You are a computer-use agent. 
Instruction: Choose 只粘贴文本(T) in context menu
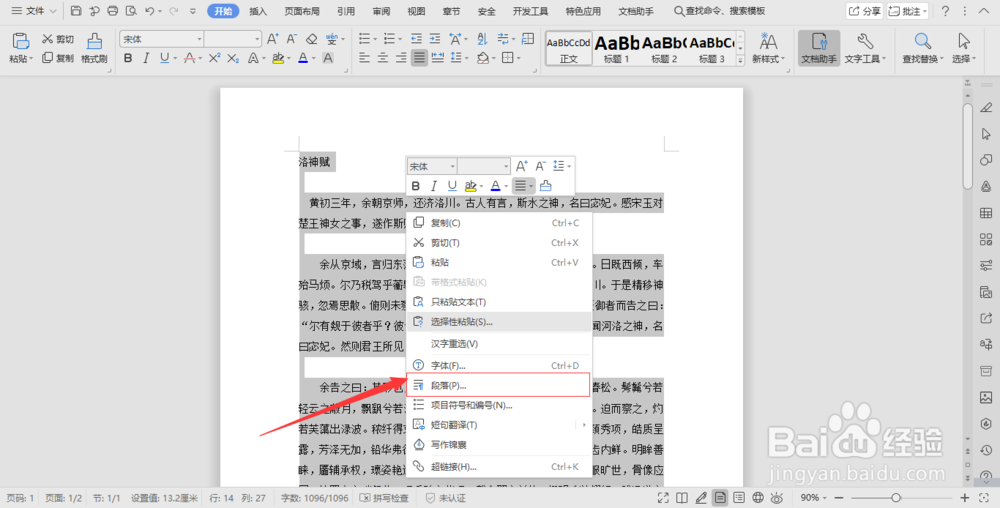coord(499,302)
